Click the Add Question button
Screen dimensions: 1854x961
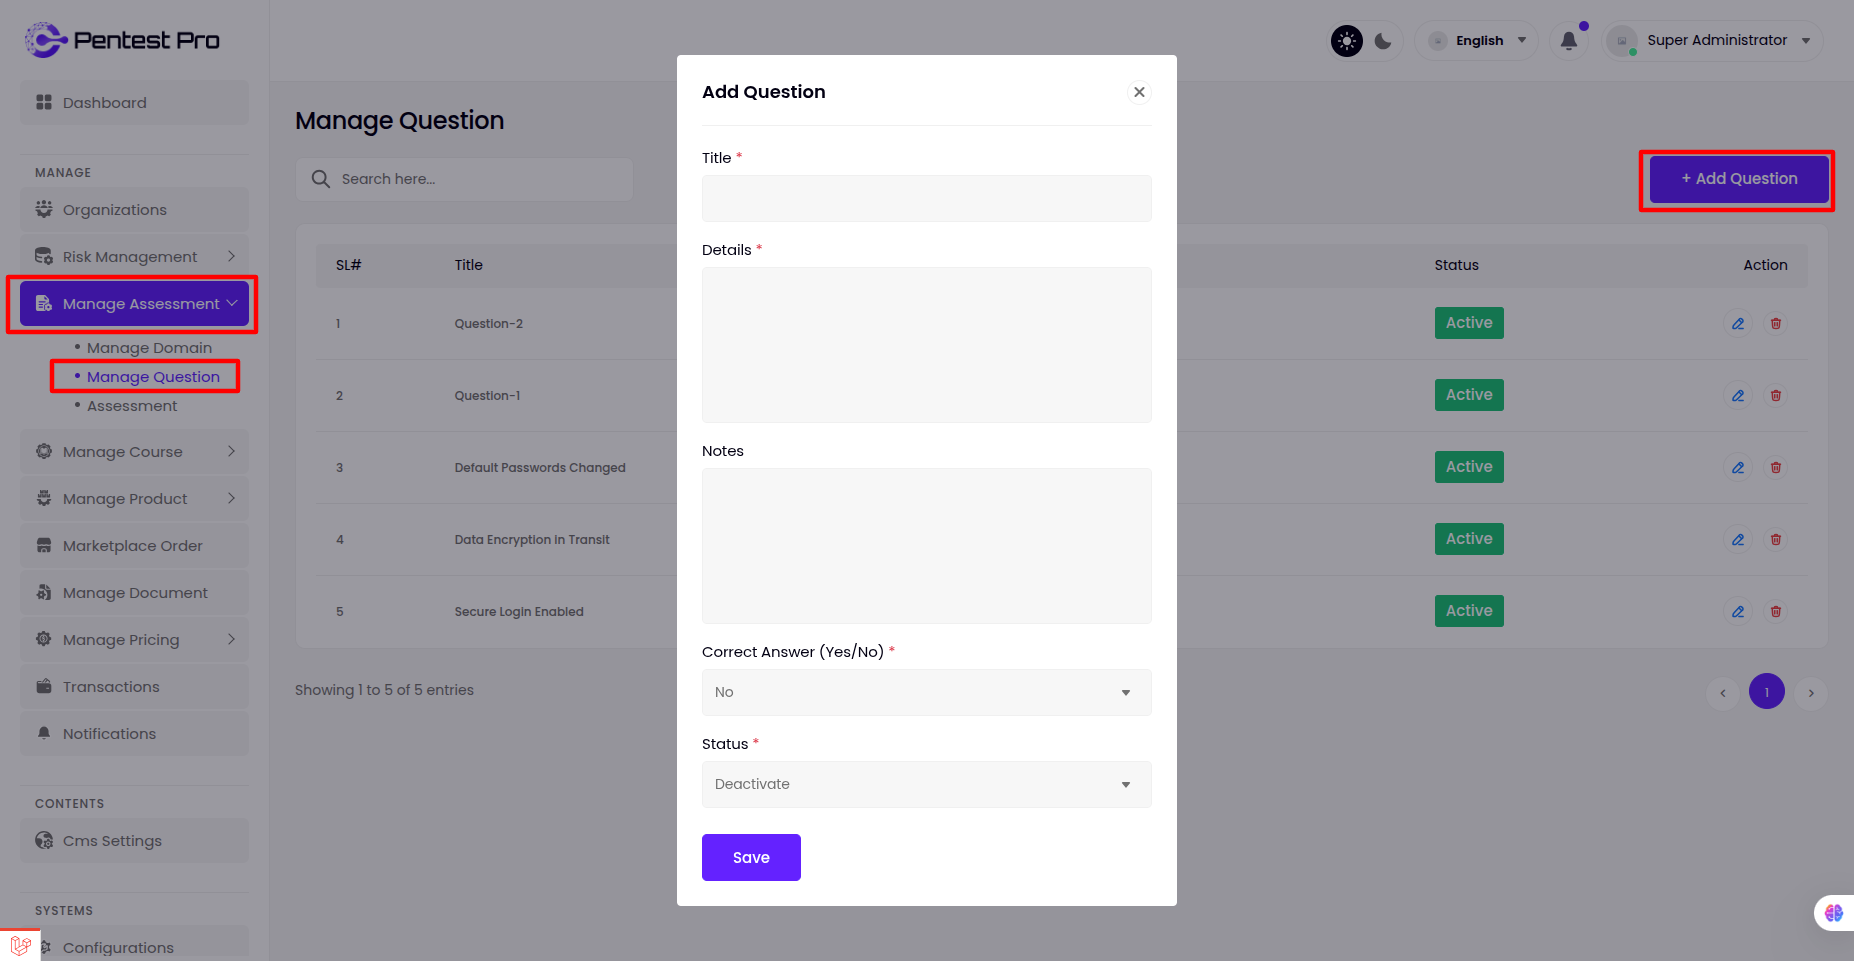[x=1739, y=179]
